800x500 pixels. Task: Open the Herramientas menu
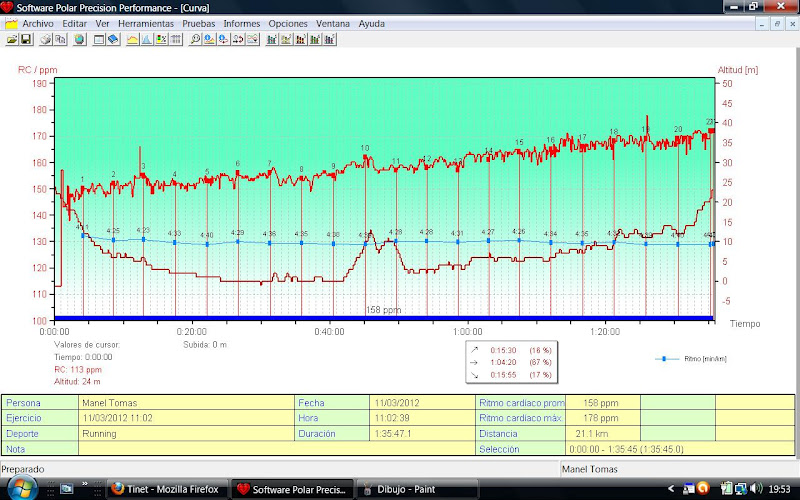pos(146,23)
